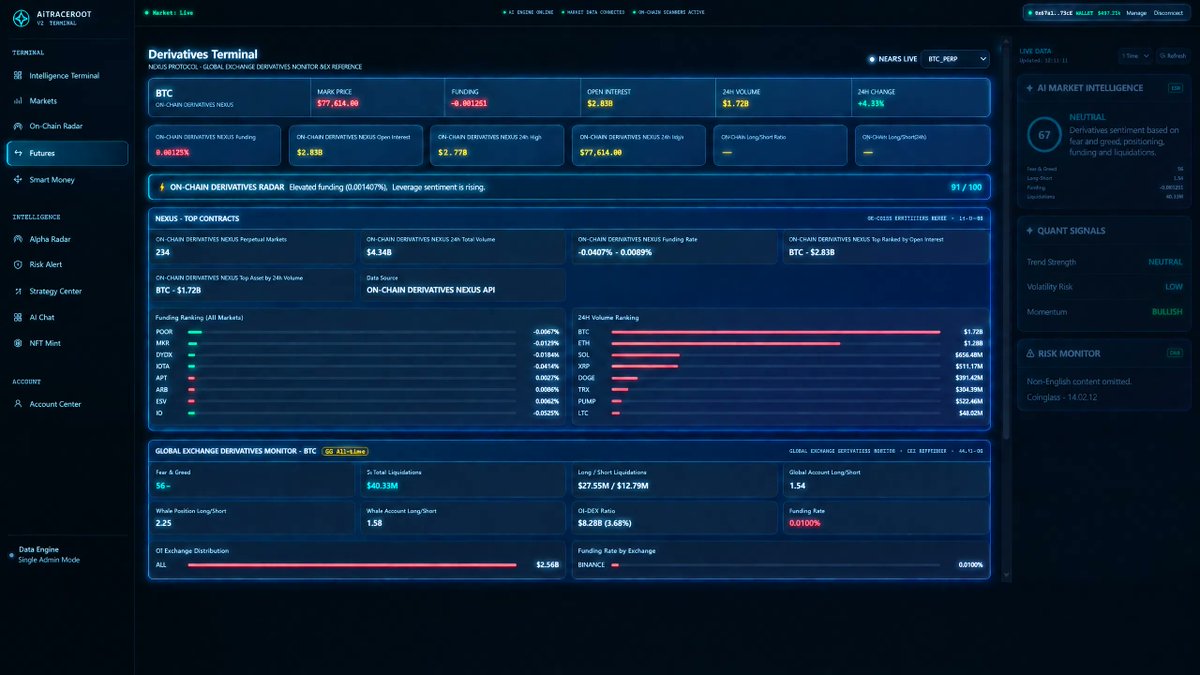This screenshot has width=1200, height=675.
Task: Click the BTC 24H volume ranking bar
Action: pyautogui.click(x=776, y=331)
